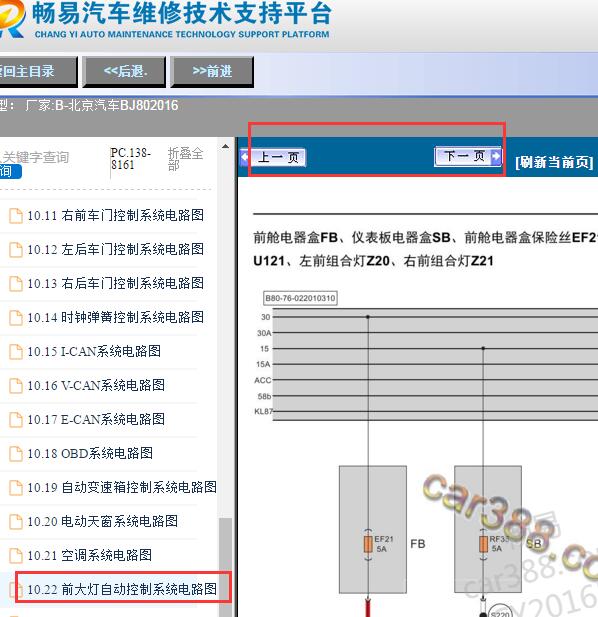598x617 pixels.
Task: Click the right arrow icon on 下一页
Action: click(497, 156)
